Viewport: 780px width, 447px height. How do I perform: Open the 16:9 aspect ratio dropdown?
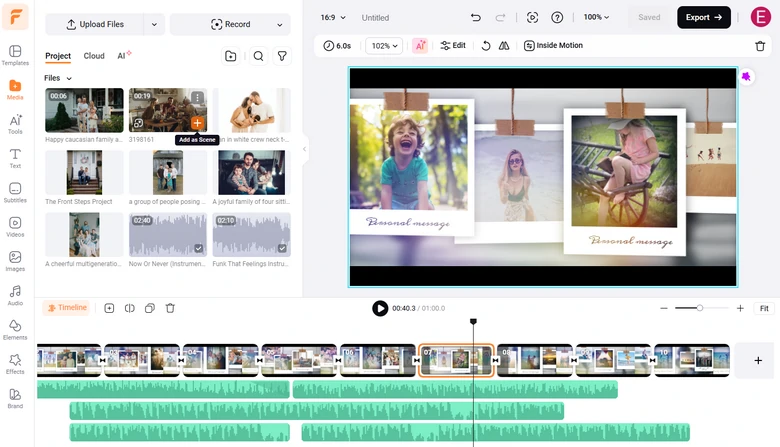tap(333, 17)
